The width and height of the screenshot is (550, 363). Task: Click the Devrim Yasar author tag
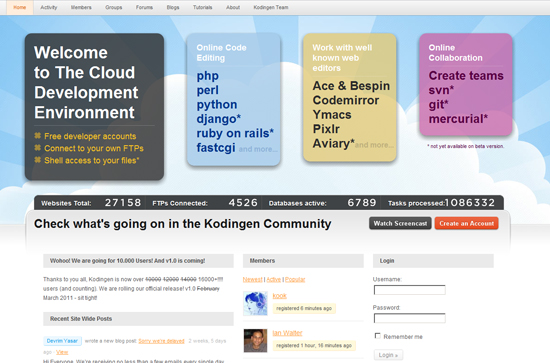pos(62,341)
